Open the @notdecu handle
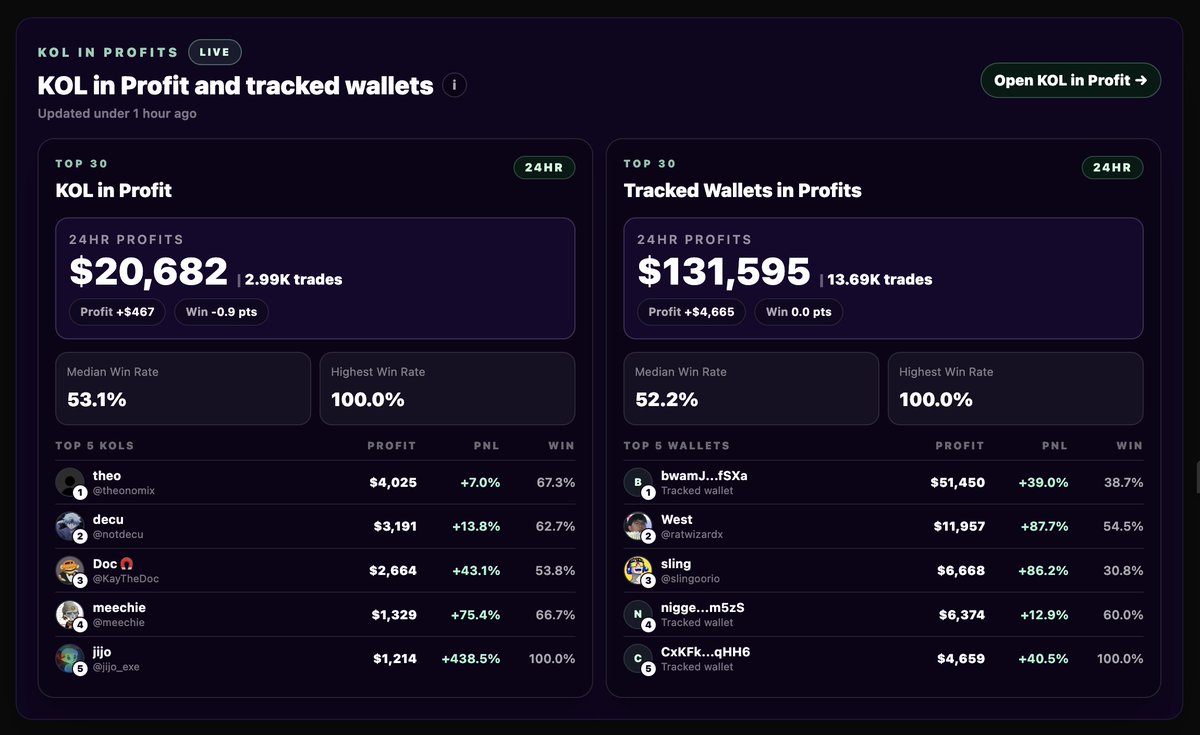 tap(118, 535)
